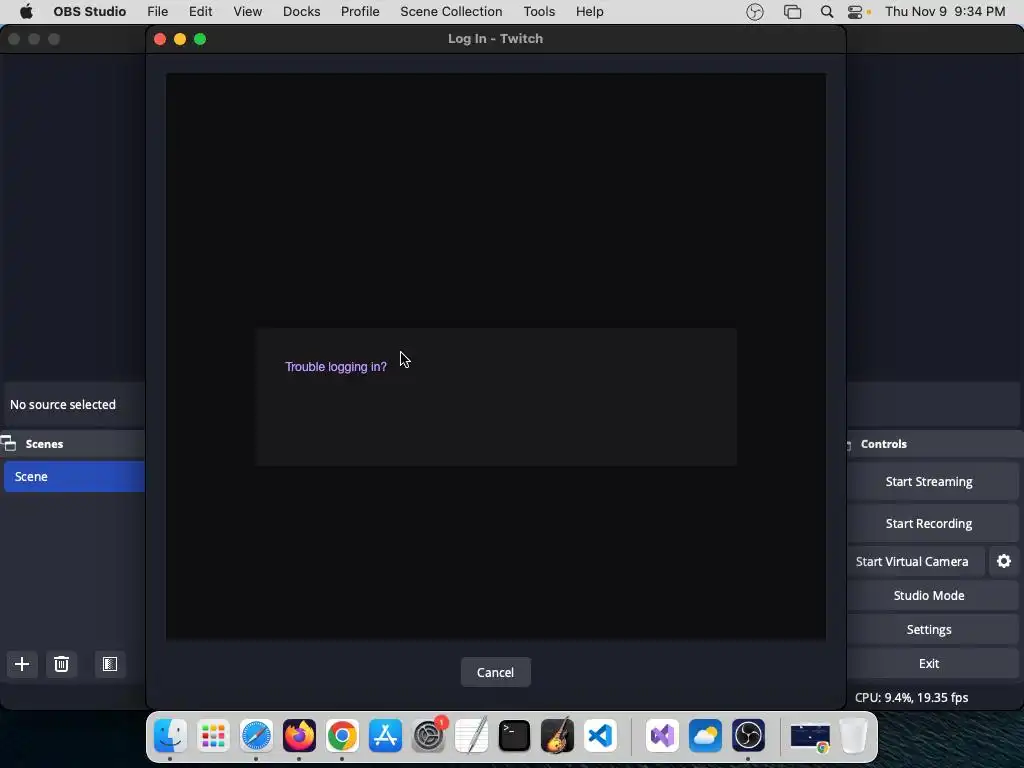The width and height of the screenshot is (1024, 768).
Task: Open virtual camera gear settings
Action: (1004, 562)
